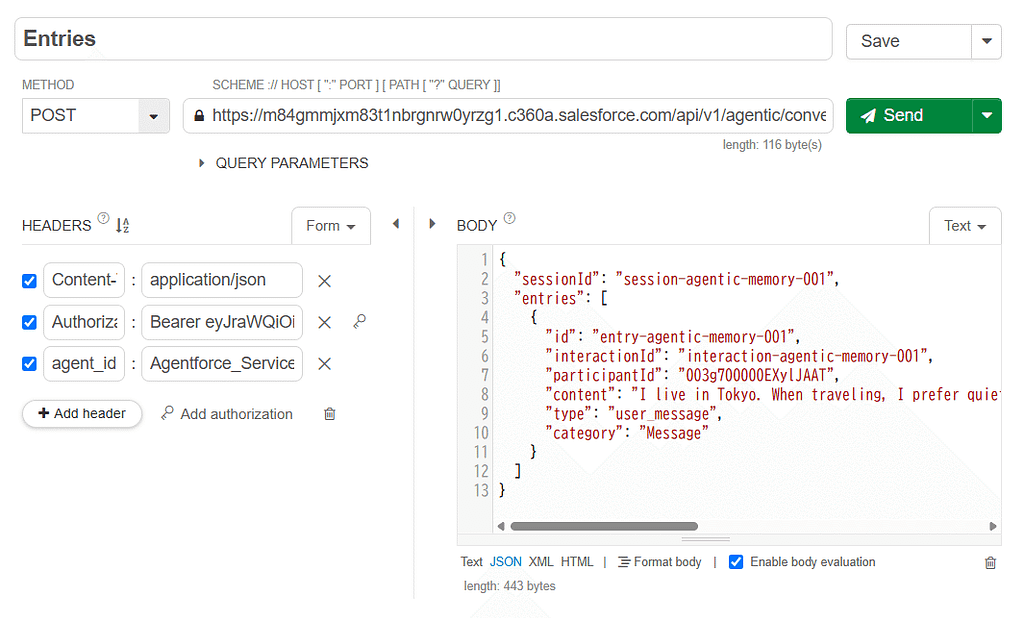Edit the agent_id header name field
This screenshot has height=618, width=1024.
point(84,363)
